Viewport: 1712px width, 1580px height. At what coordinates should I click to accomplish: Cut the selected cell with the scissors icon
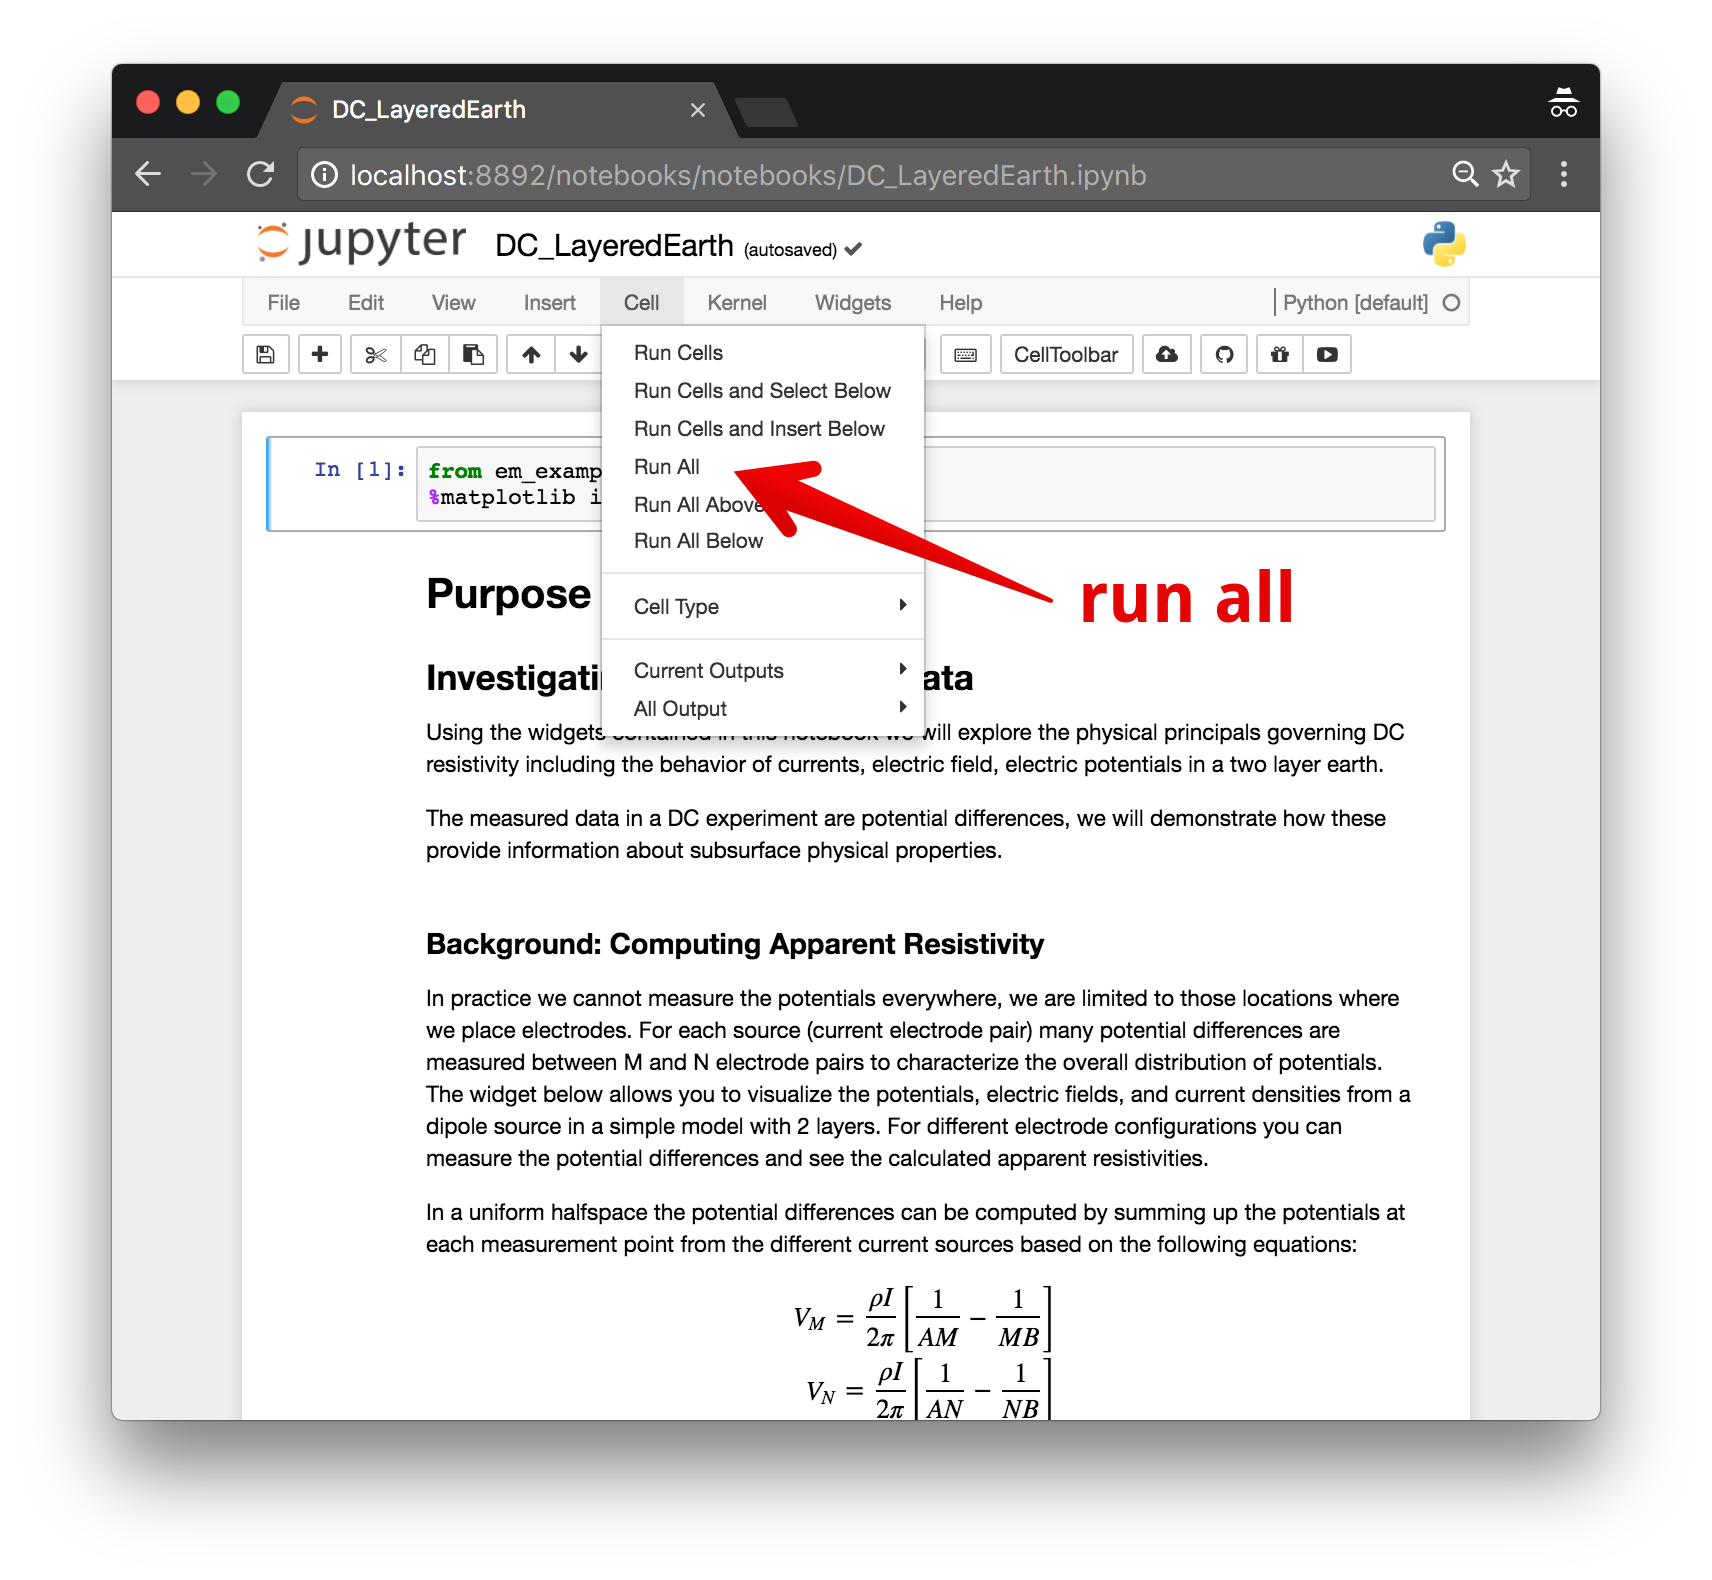(376, 355)
